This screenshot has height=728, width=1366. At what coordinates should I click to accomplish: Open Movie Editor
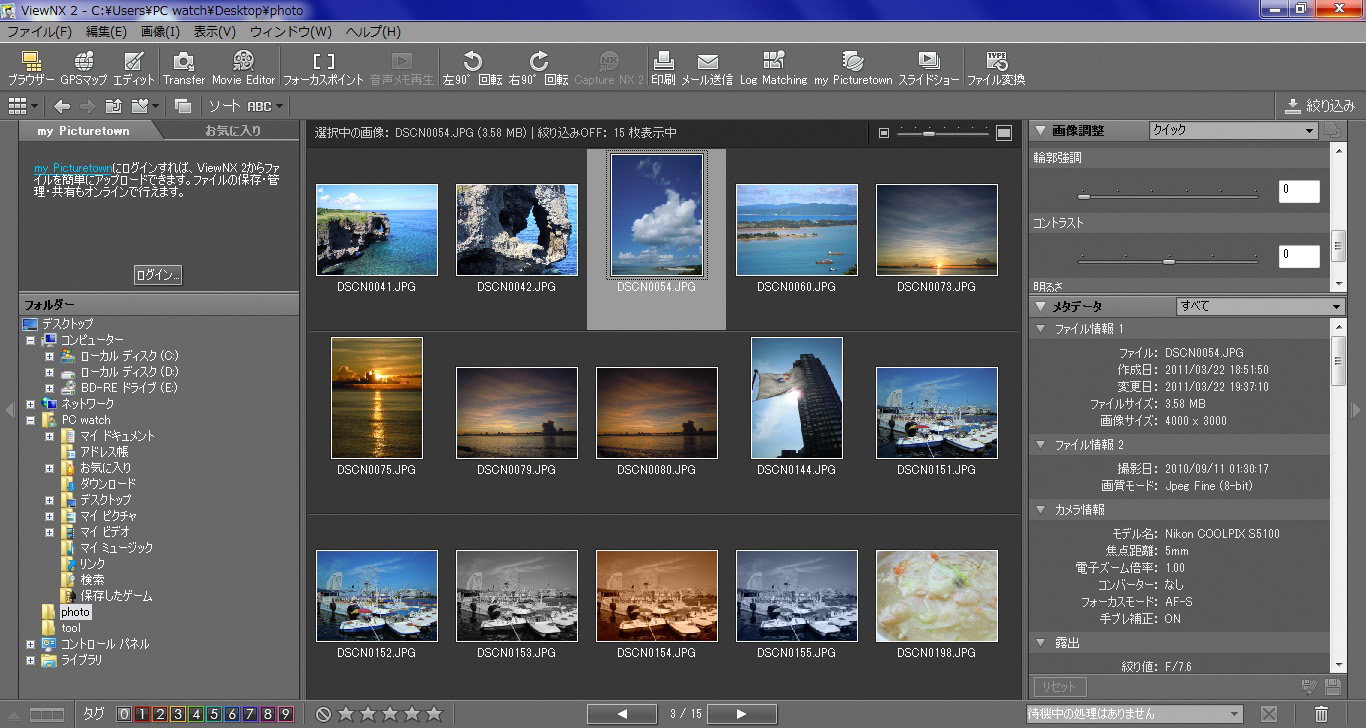[x=243, y=68]
